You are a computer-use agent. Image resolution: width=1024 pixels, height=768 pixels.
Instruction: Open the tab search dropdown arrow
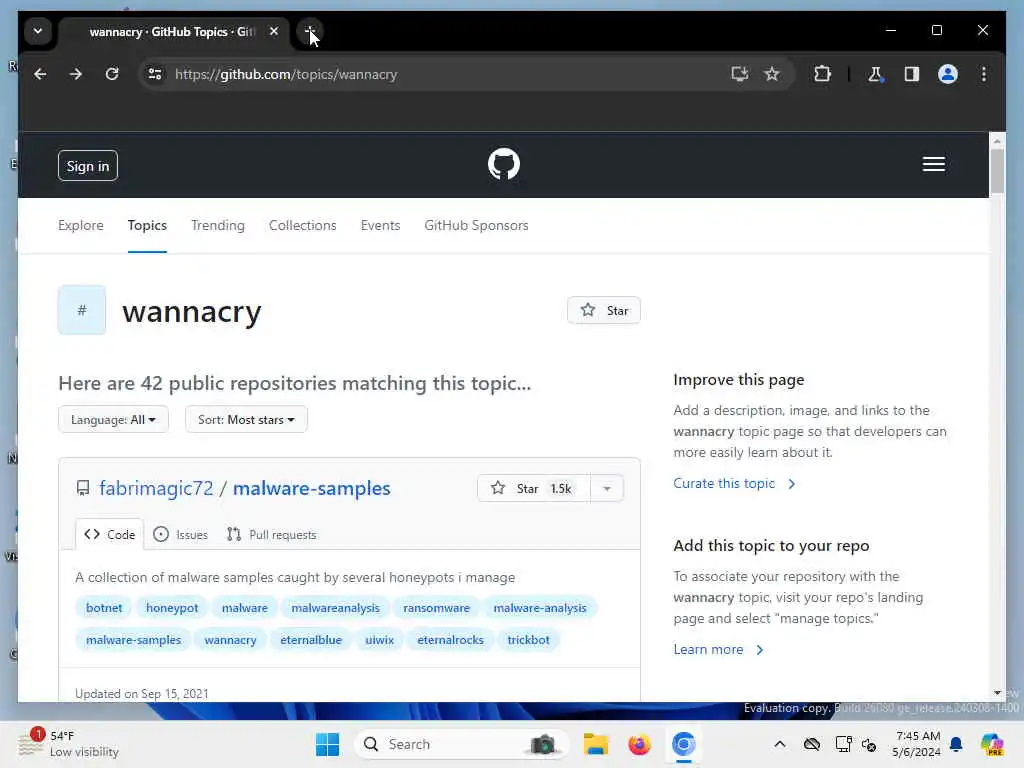click(x=38, y=31)
